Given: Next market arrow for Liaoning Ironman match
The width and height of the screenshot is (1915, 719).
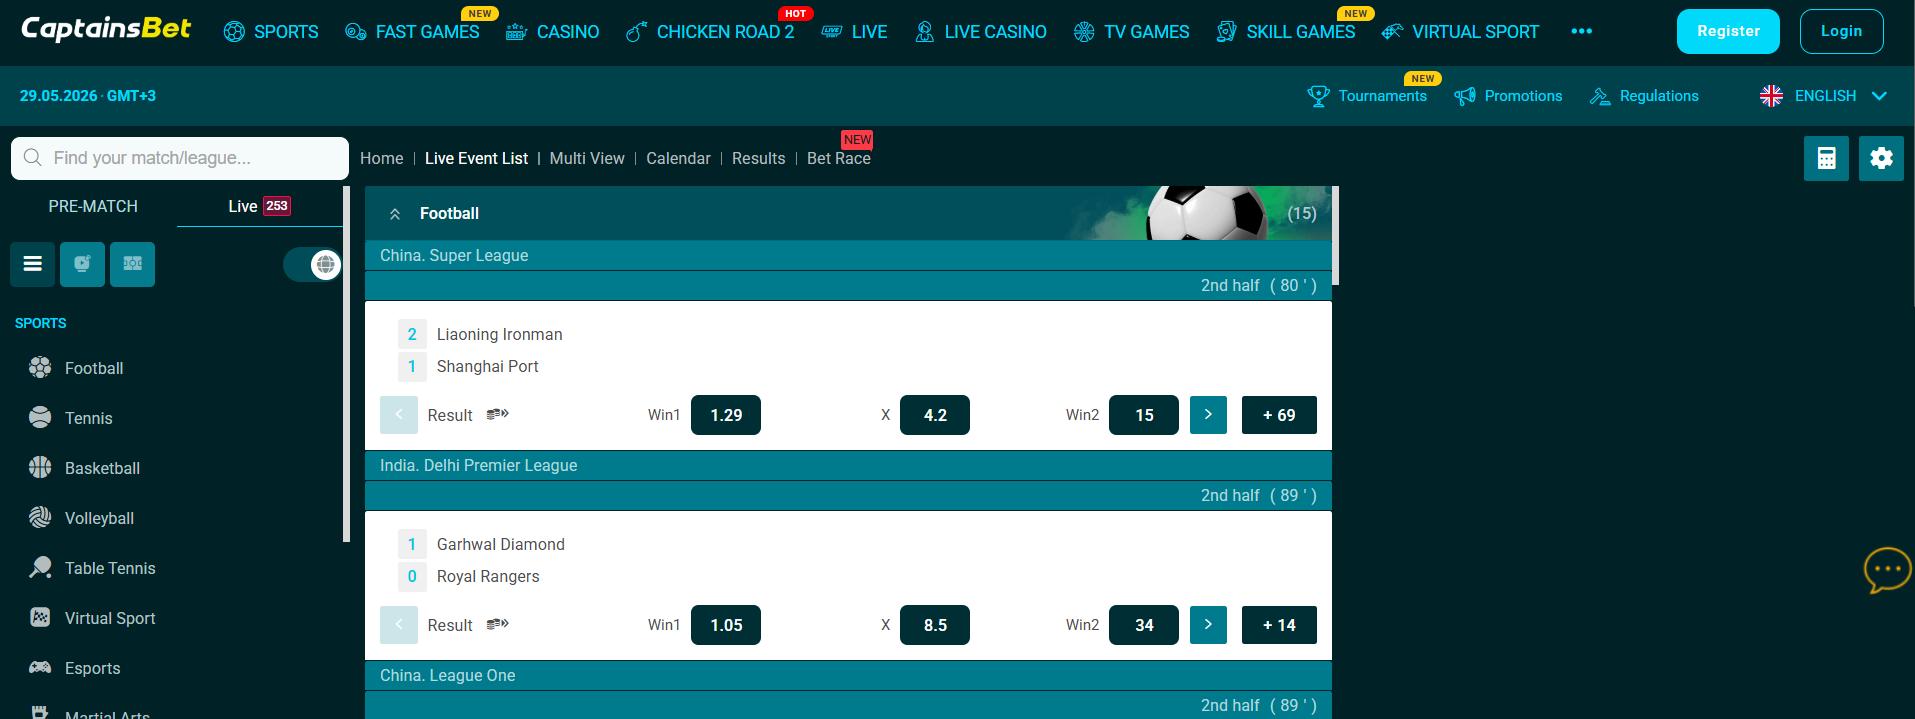Looking at the screenshot, I should coord(1208,415).
